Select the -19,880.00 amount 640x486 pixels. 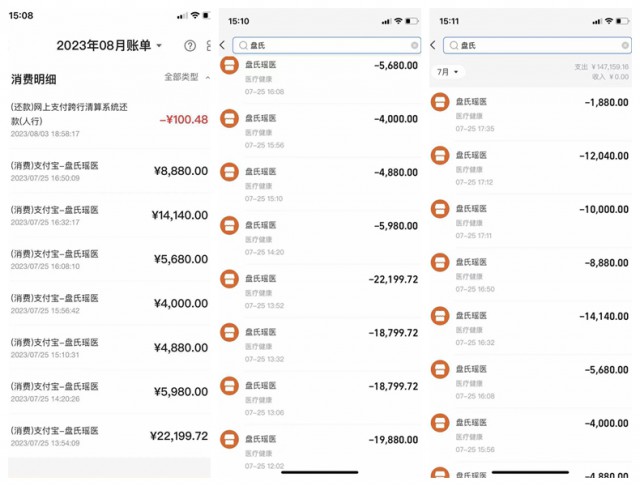(x=393, y=439)
